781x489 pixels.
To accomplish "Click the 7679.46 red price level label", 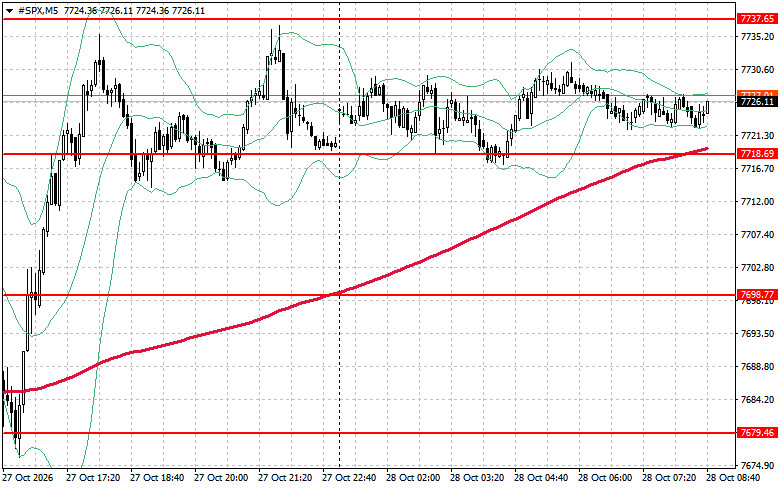I will tap(758, 433).
